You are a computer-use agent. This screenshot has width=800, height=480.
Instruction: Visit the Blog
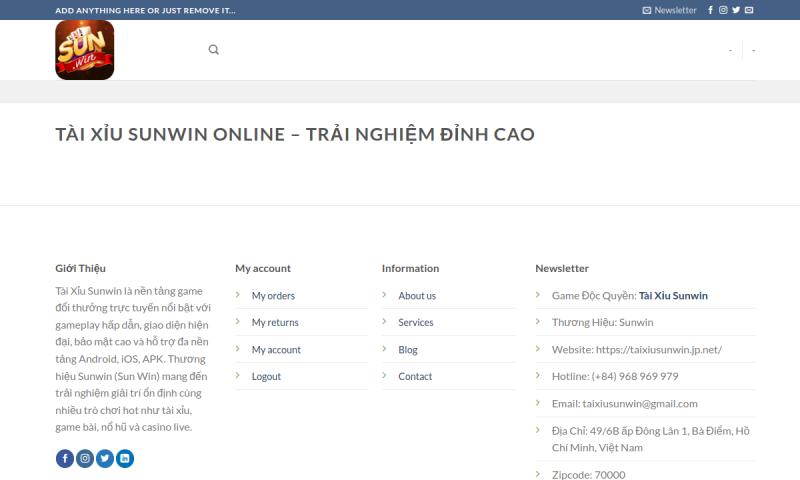[x=408, y=350]
